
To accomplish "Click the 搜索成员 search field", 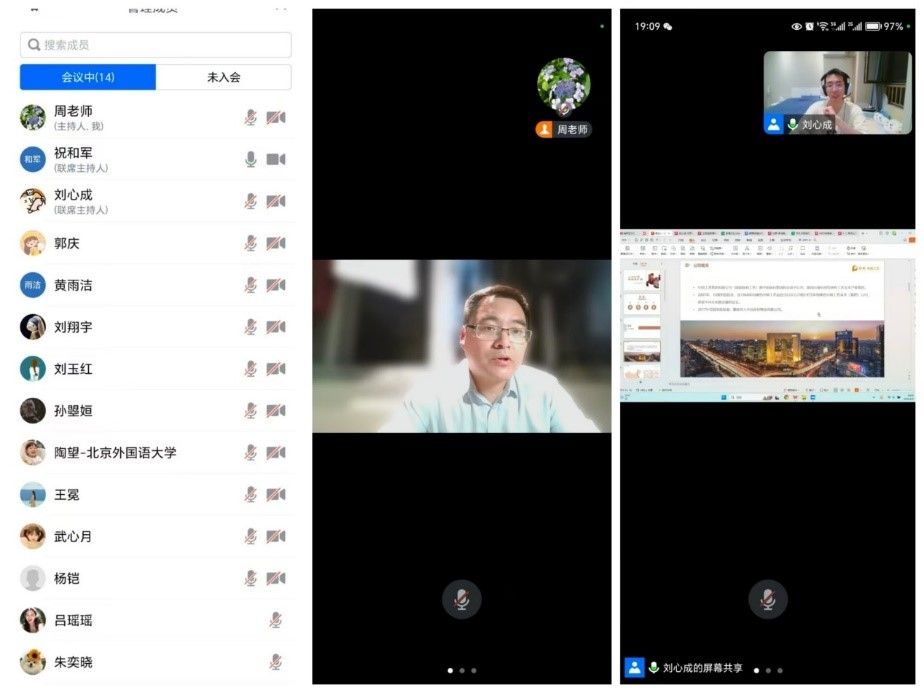I will point(156,45).
